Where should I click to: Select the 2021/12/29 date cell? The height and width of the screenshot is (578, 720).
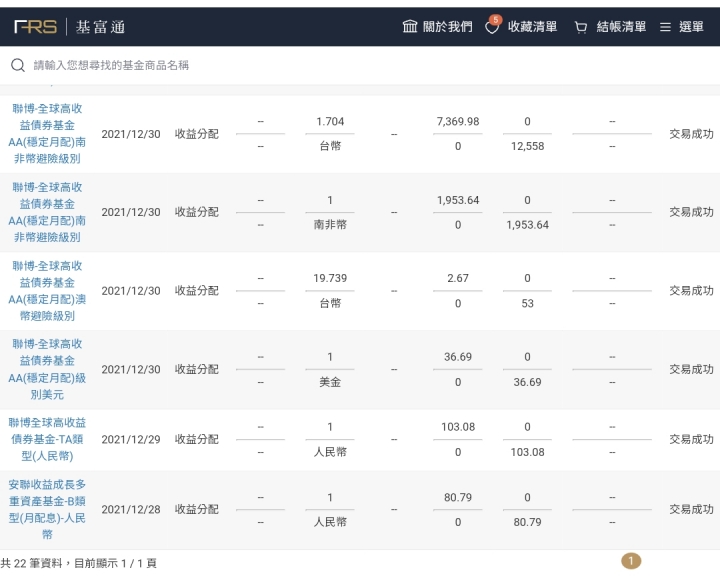[x=131, y=439]
